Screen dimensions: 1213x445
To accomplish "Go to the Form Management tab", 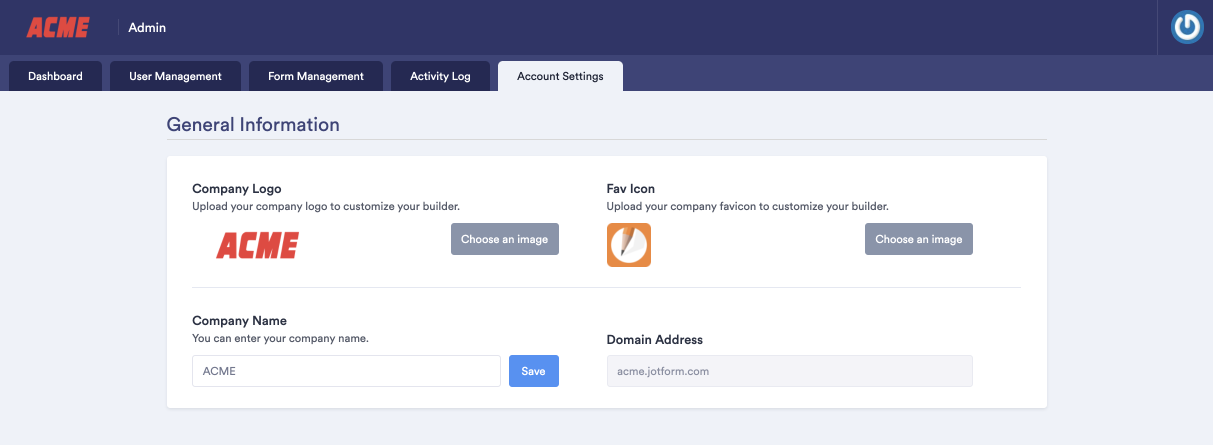I will coord(316,76).
